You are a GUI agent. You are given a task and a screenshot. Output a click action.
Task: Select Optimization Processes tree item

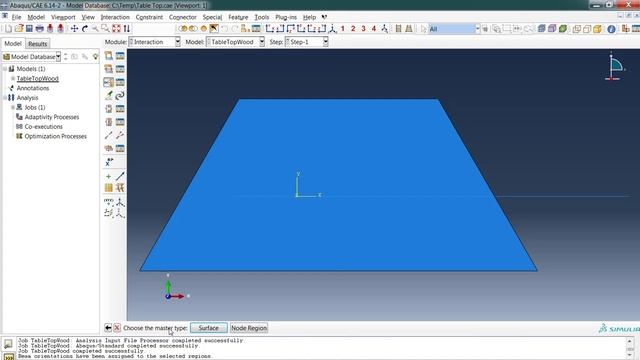56,136
